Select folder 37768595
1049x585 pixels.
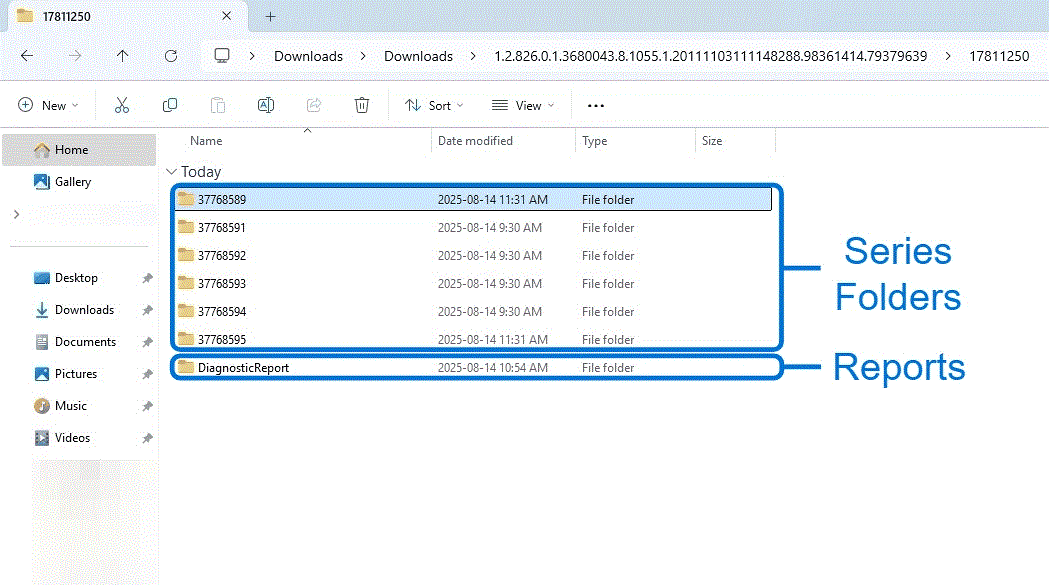tap(473, 339)
